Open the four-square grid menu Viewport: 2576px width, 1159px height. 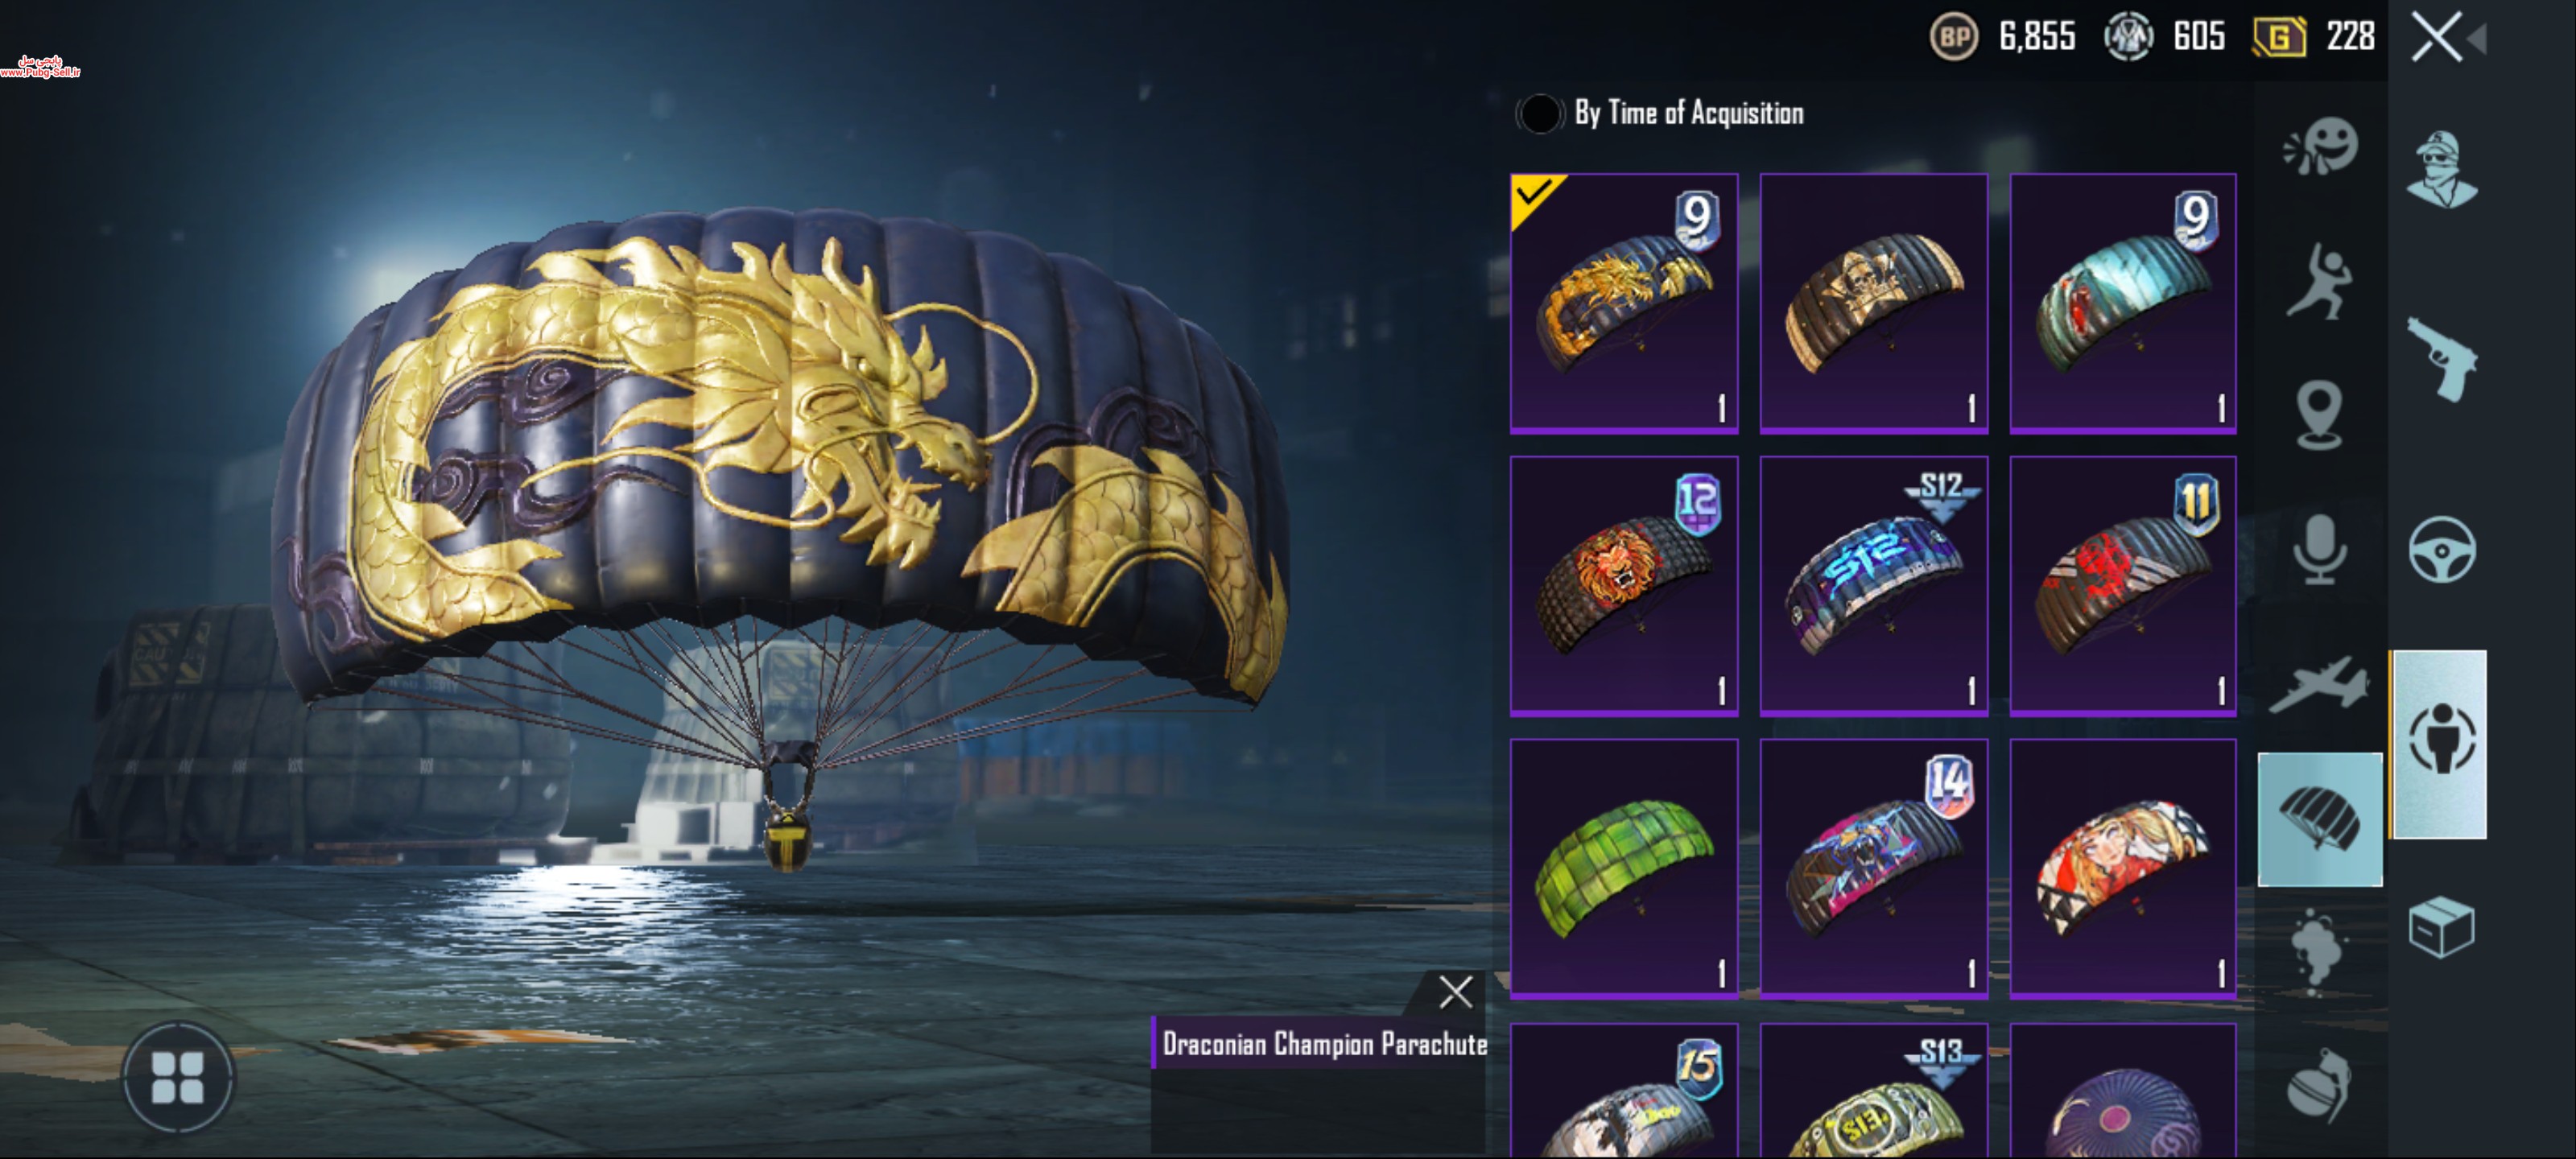click(178, 1077)
